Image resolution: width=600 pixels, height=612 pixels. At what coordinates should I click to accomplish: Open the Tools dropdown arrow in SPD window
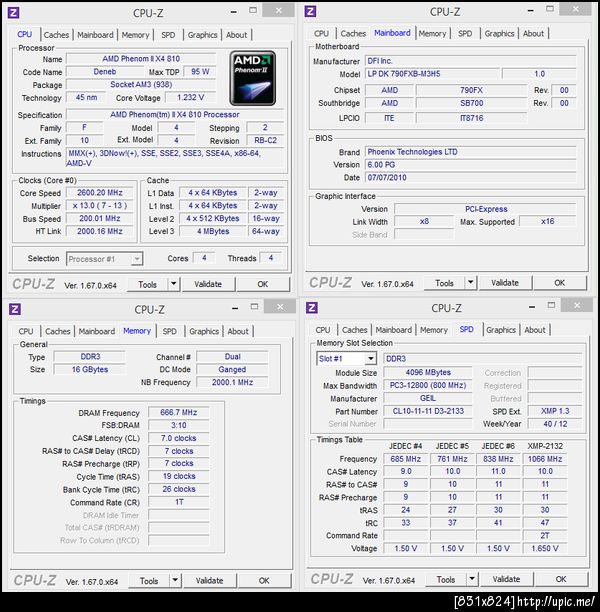click(472, 579)
